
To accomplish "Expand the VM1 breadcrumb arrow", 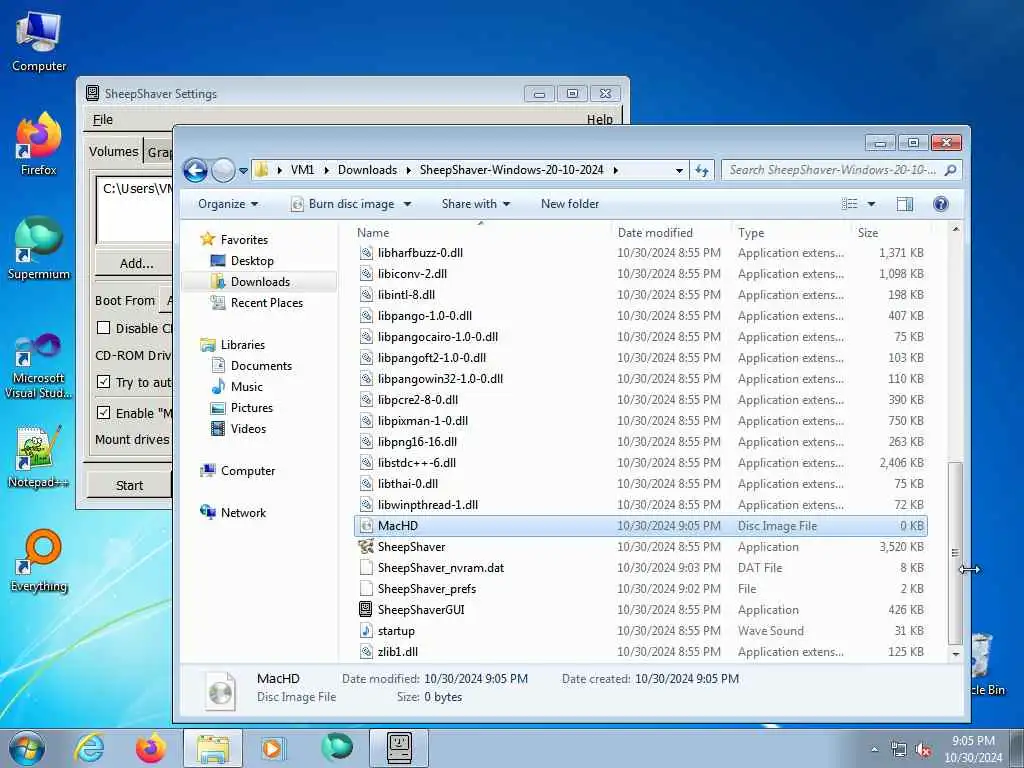I will coord(326,170).
